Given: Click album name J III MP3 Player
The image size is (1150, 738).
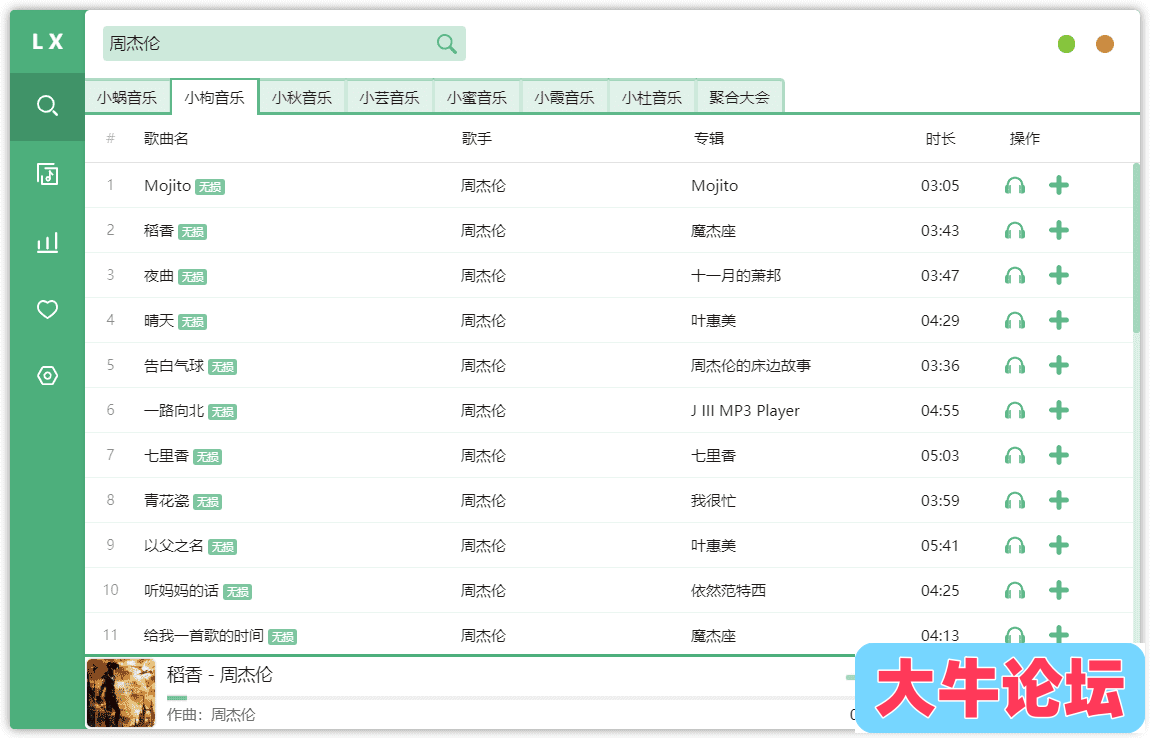Looking at the screenshot, I should 745,411.
